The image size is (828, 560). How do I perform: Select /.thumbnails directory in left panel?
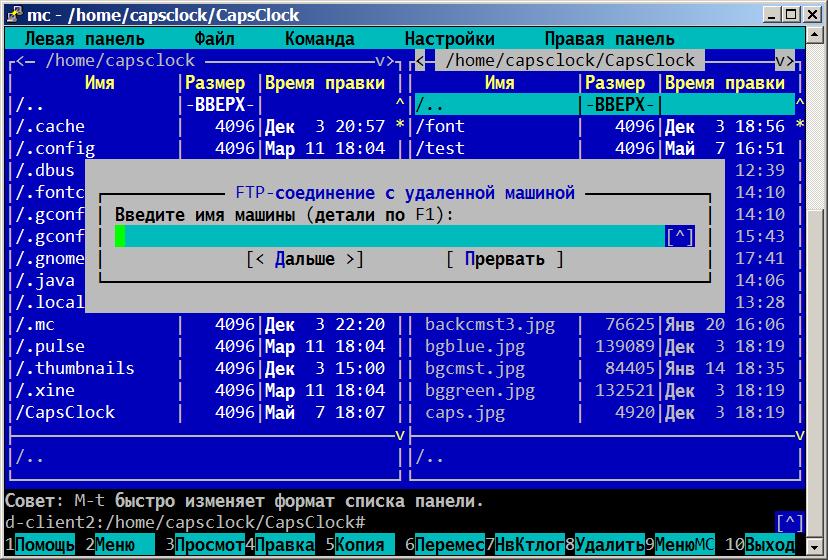[205, 368]
